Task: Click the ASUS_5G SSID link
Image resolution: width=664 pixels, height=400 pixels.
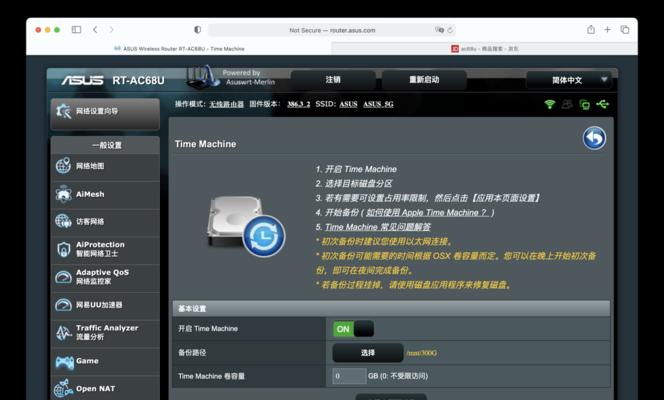Action: coord(378,104)
